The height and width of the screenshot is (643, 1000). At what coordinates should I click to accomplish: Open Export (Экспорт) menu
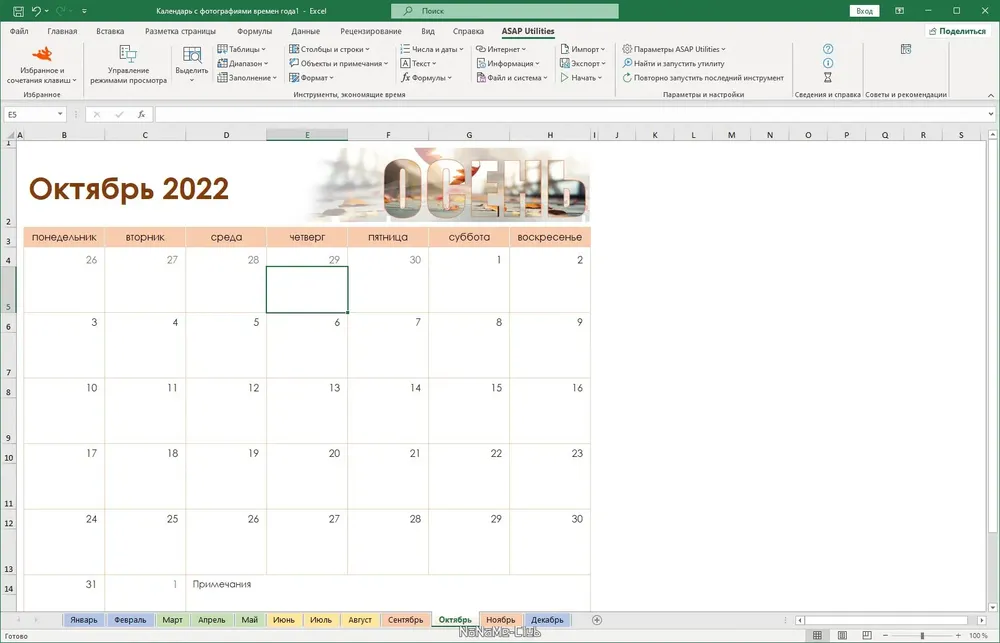click(x=582, y=63)
